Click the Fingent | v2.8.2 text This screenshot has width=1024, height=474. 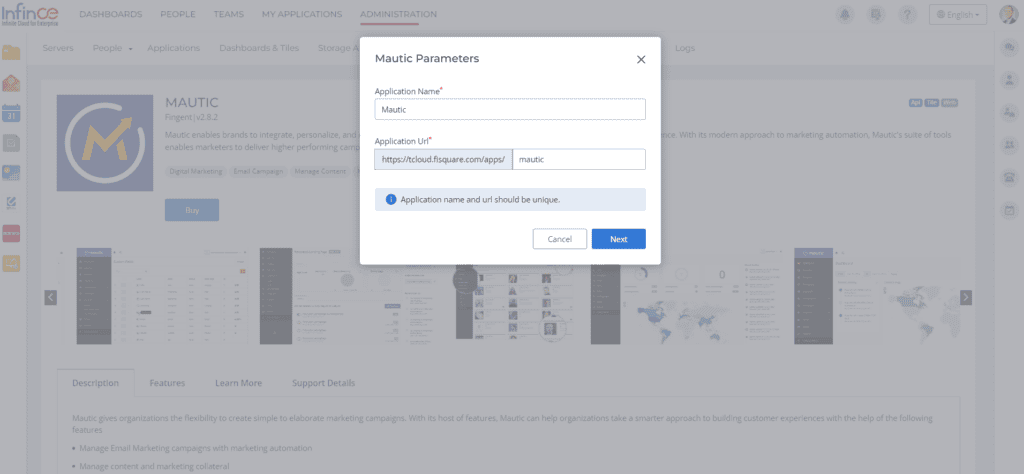[x=191, y=118]
